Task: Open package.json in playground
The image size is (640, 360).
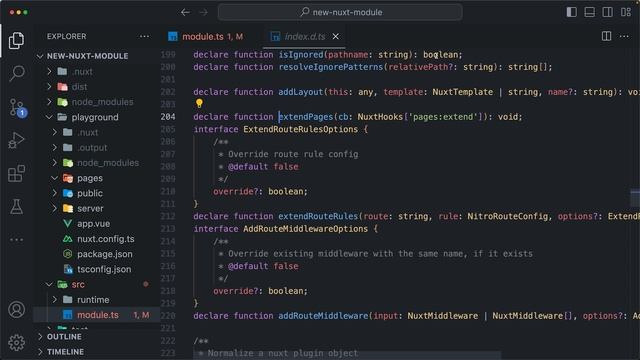Action: point(105,254)
